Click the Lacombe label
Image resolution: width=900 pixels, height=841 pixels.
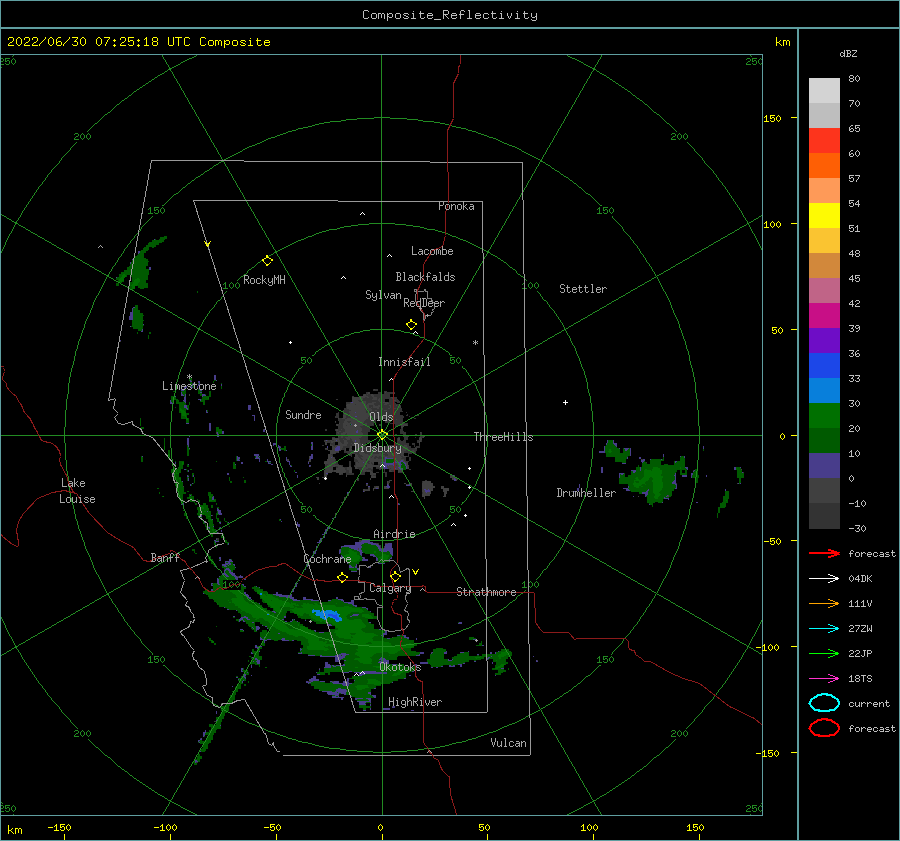432,251
